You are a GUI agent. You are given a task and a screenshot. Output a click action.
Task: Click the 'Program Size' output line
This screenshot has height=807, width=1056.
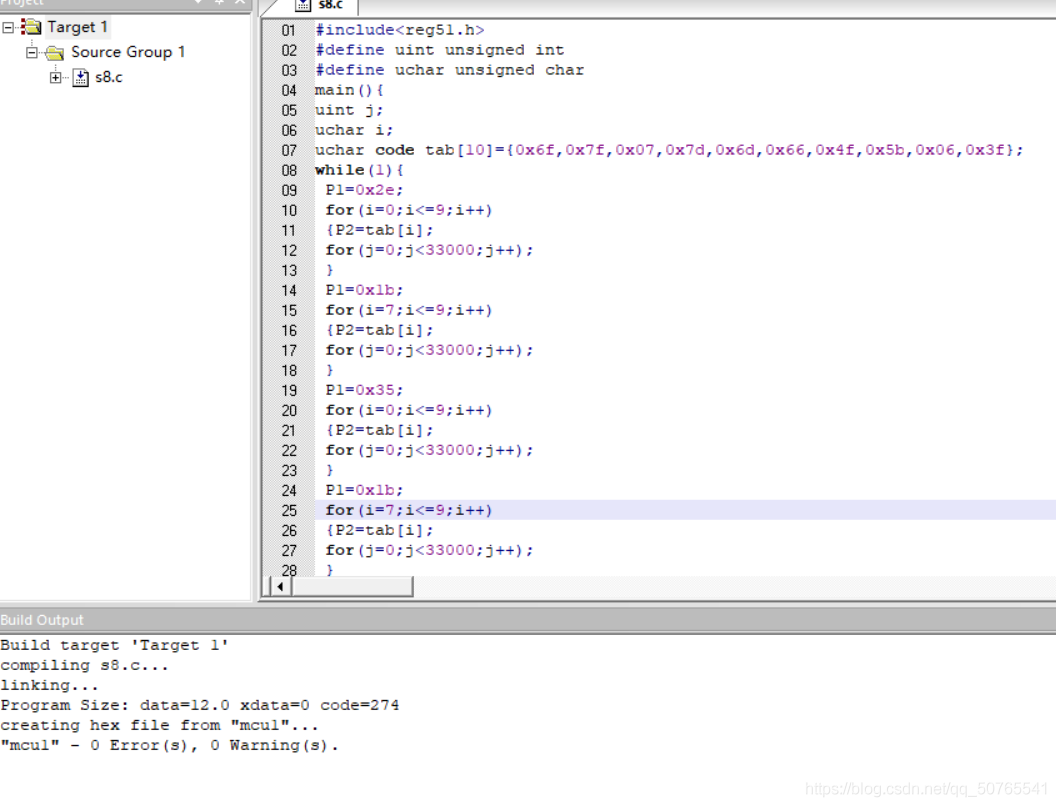pos(199,705)
